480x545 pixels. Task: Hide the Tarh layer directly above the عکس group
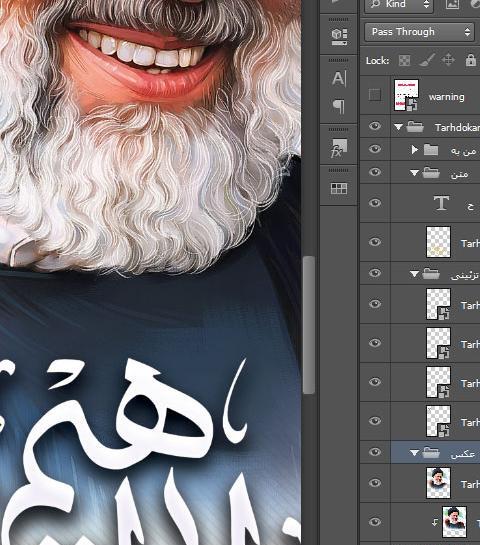375,421
